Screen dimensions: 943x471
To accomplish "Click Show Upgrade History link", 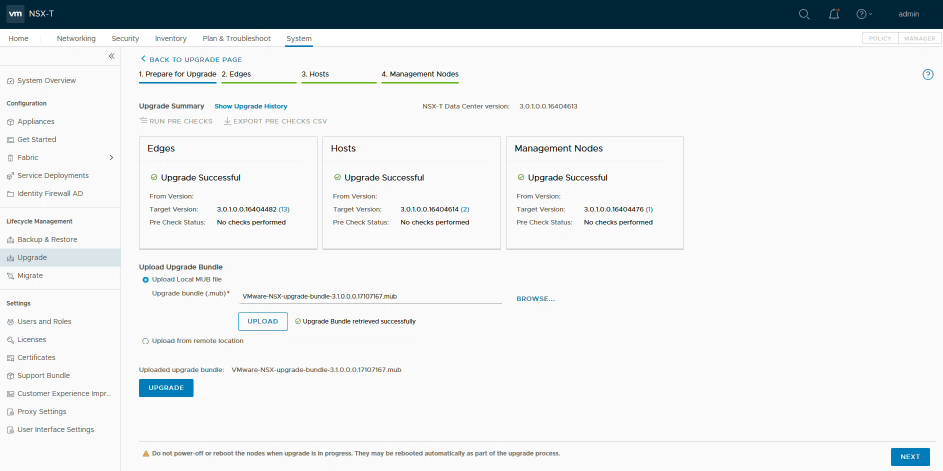I will click(x=250, y=106).
